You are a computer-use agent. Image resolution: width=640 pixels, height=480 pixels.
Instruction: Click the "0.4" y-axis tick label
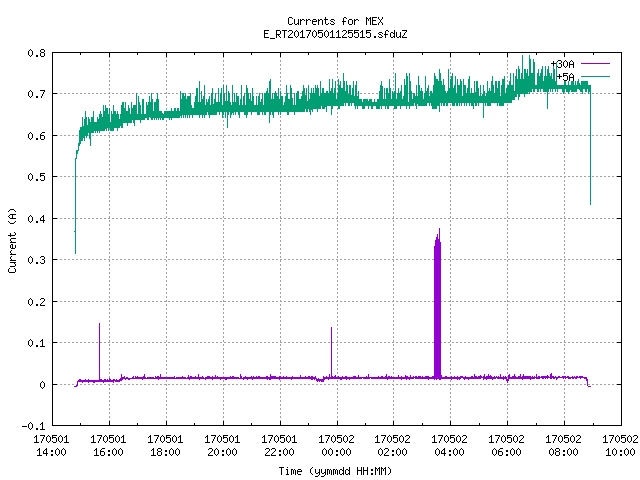coord(36,219)
